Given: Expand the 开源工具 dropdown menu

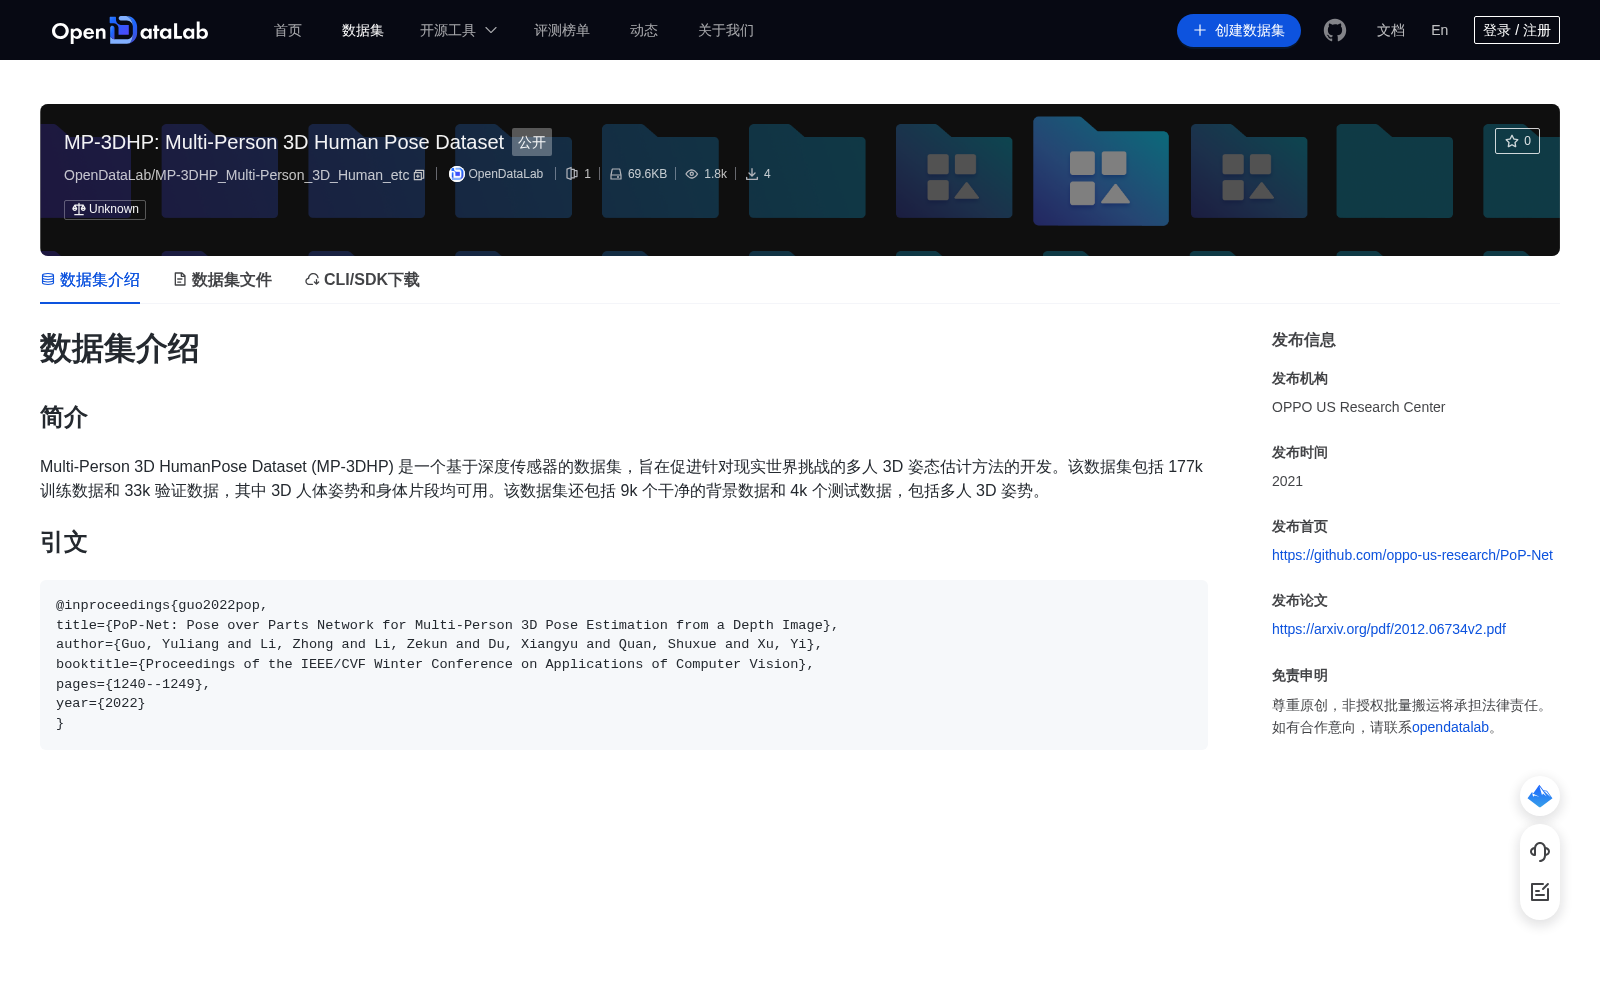Looking at the screenshot, I should [x=458, y=30].
